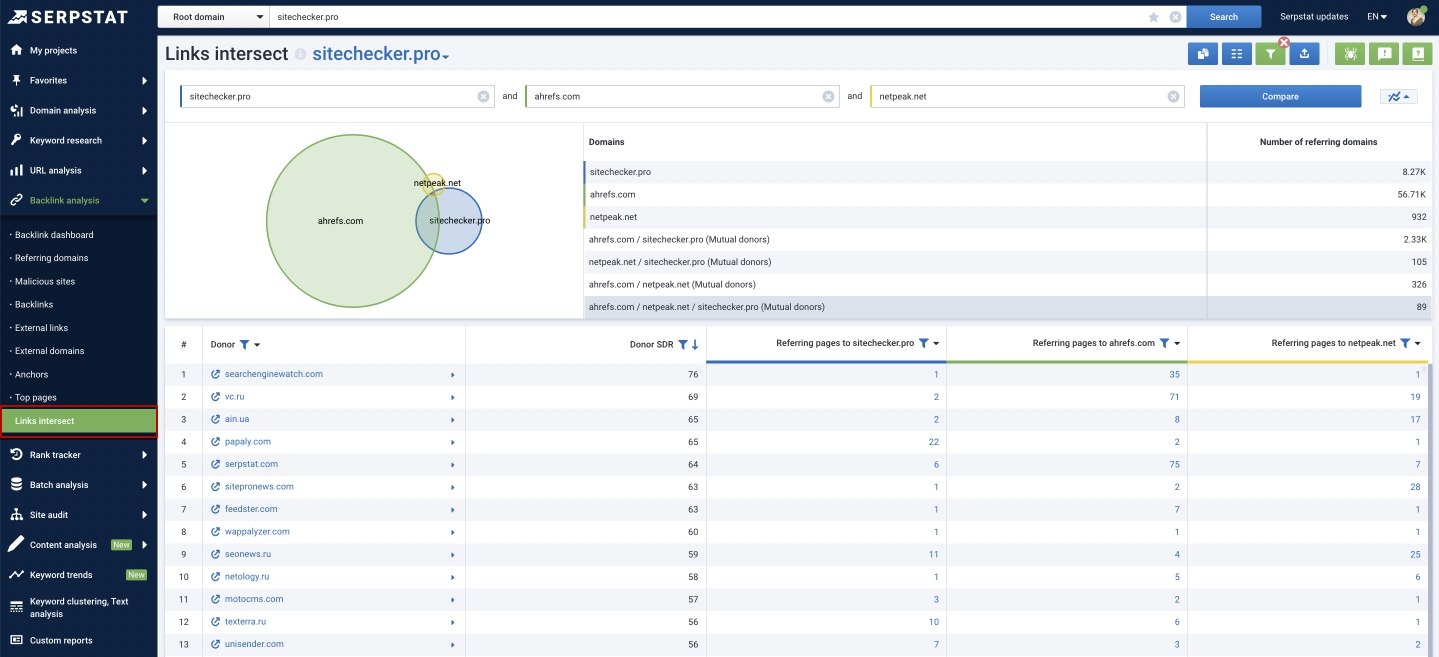This screenshot has width=1439, height=657.
Task: Open the user avatar profile menu
Action: coord(1416,16)
